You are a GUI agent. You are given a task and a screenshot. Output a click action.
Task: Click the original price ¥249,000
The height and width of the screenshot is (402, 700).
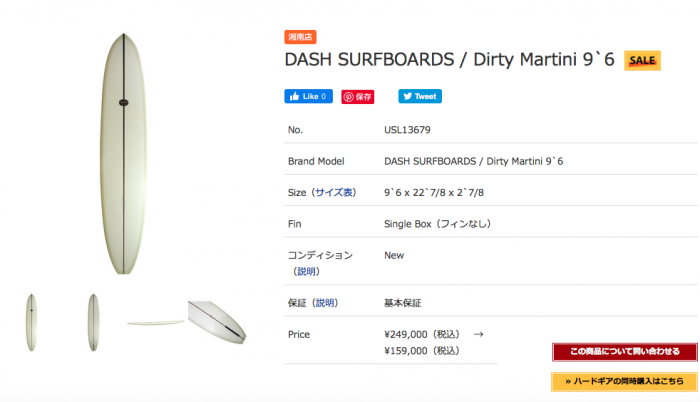pos(421,334)
